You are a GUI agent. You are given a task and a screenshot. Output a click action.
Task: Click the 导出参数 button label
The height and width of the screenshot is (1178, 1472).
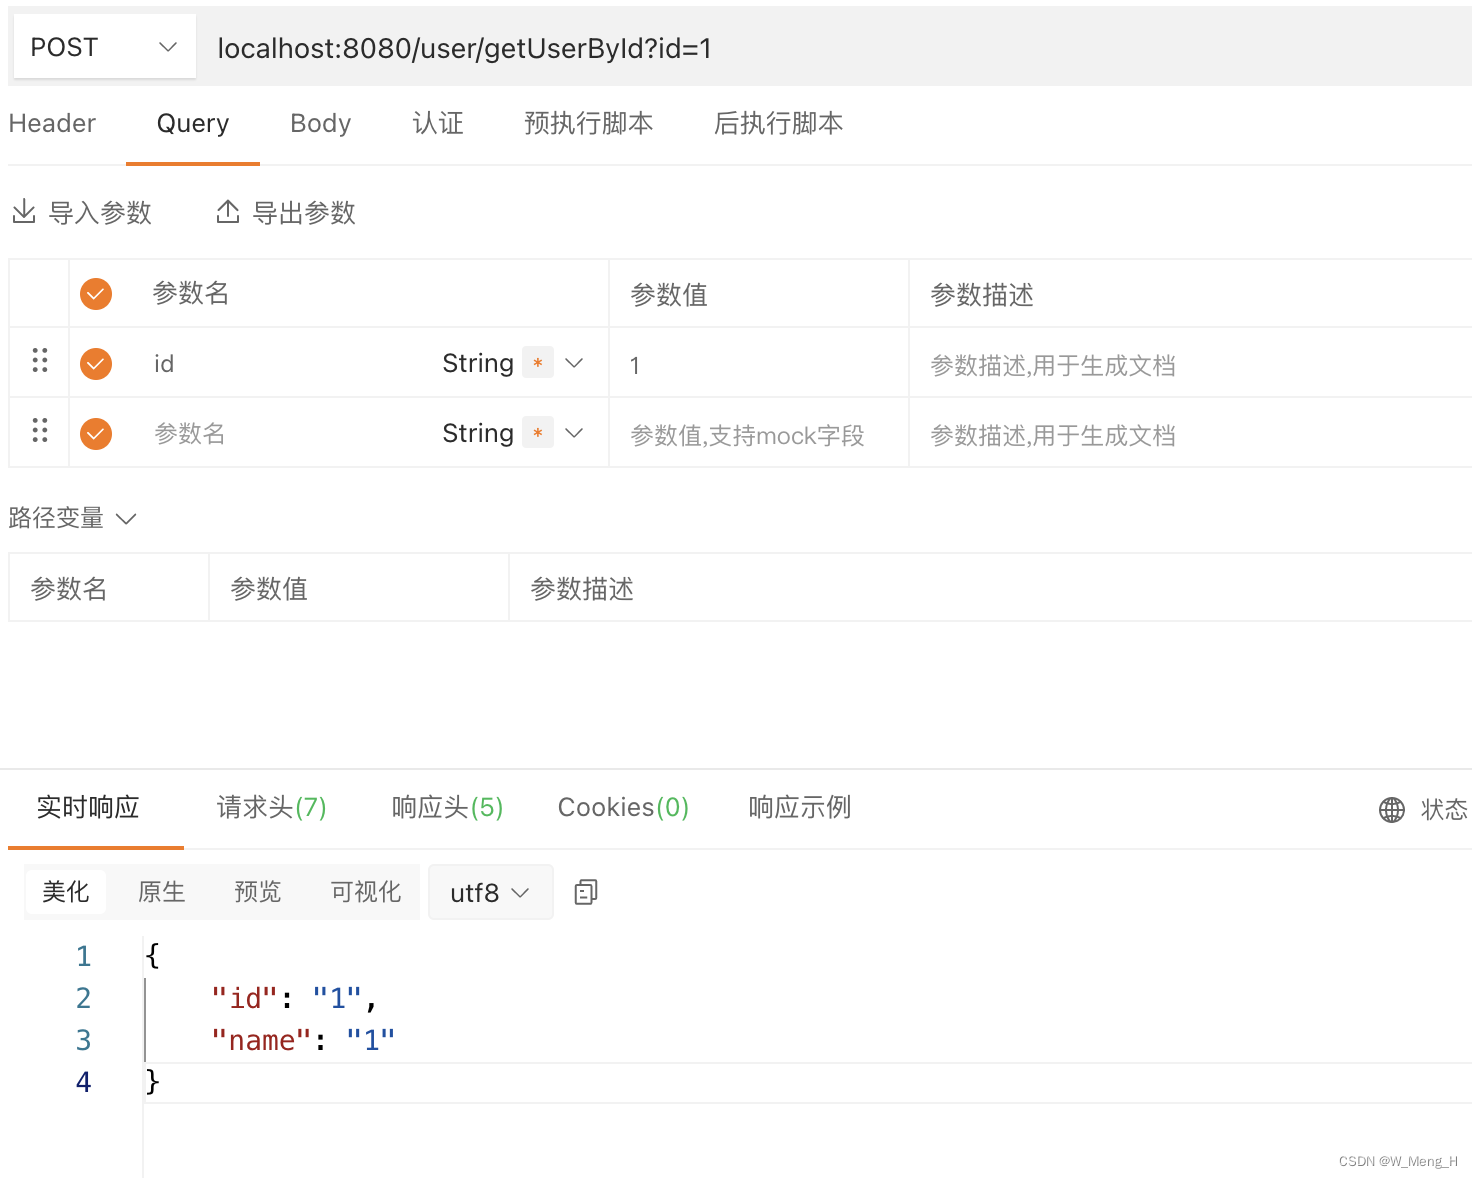click(304, 213)
